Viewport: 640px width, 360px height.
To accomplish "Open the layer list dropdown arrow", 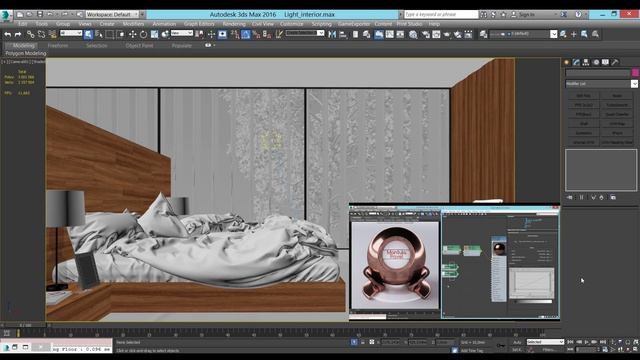I will 553,34.
